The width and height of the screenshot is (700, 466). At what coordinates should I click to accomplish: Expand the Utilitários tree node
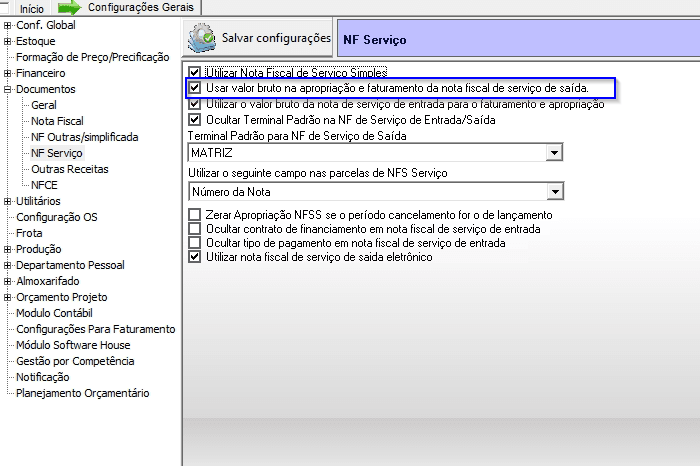point(7,201)
